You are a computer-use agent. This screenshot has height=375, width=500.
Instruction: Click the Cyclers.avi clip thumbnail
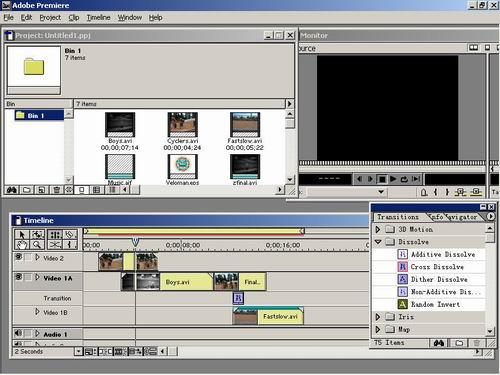[x=182, y=125]
